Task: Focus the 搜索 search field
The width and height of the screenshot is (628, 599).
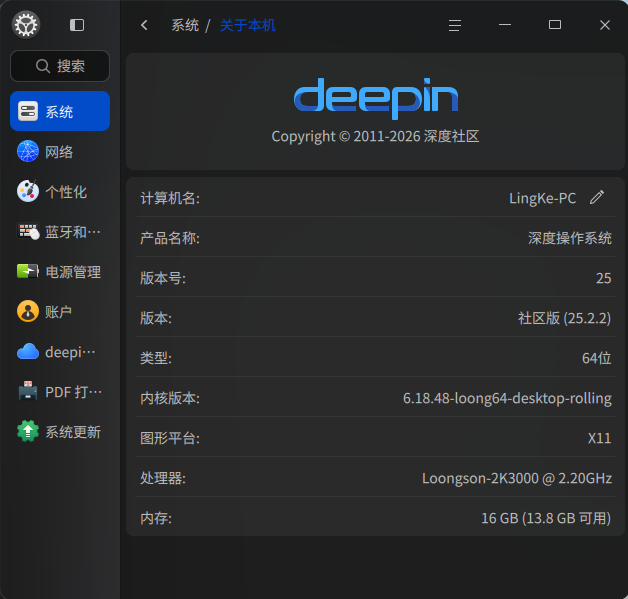Action: (60, 66)
